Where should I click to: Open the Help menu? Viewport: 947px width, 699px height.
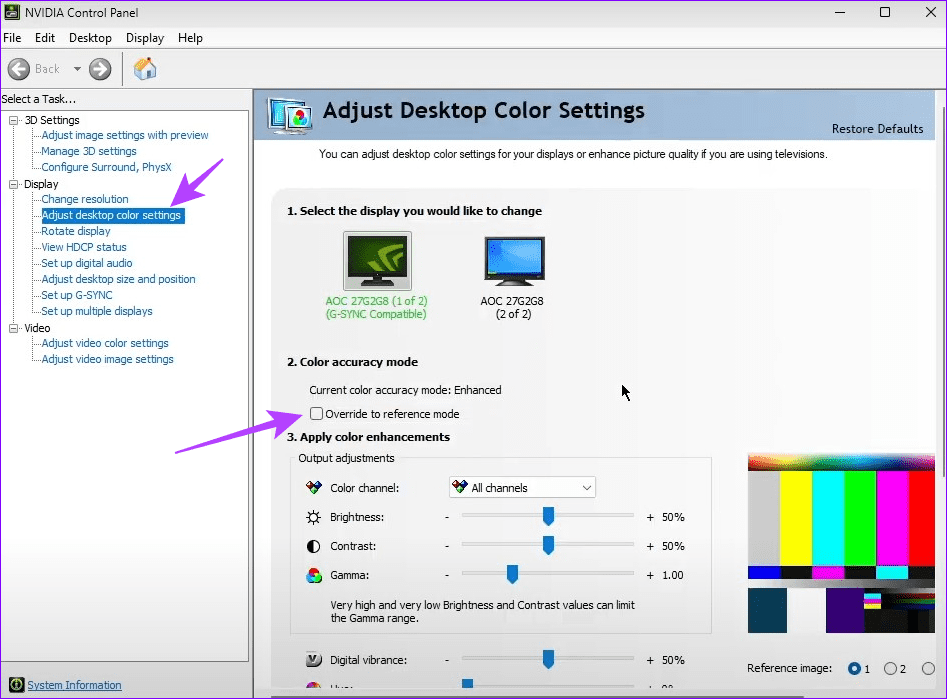click(x=190, y=38)
